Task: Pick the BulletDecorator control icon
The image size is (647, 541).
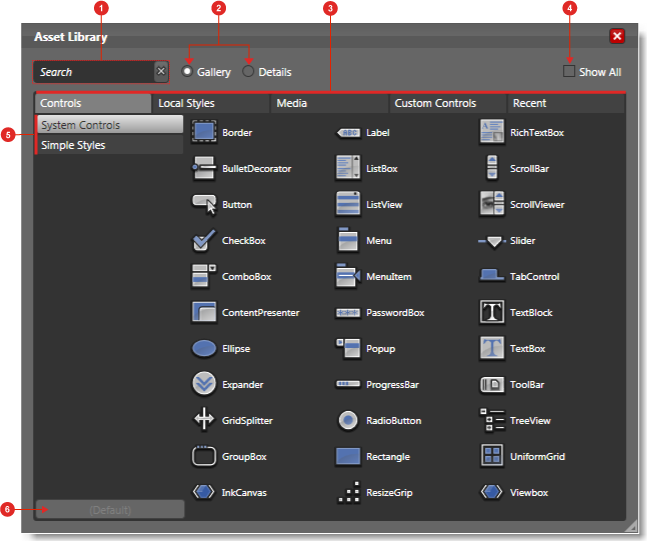Action: point(204,168)
